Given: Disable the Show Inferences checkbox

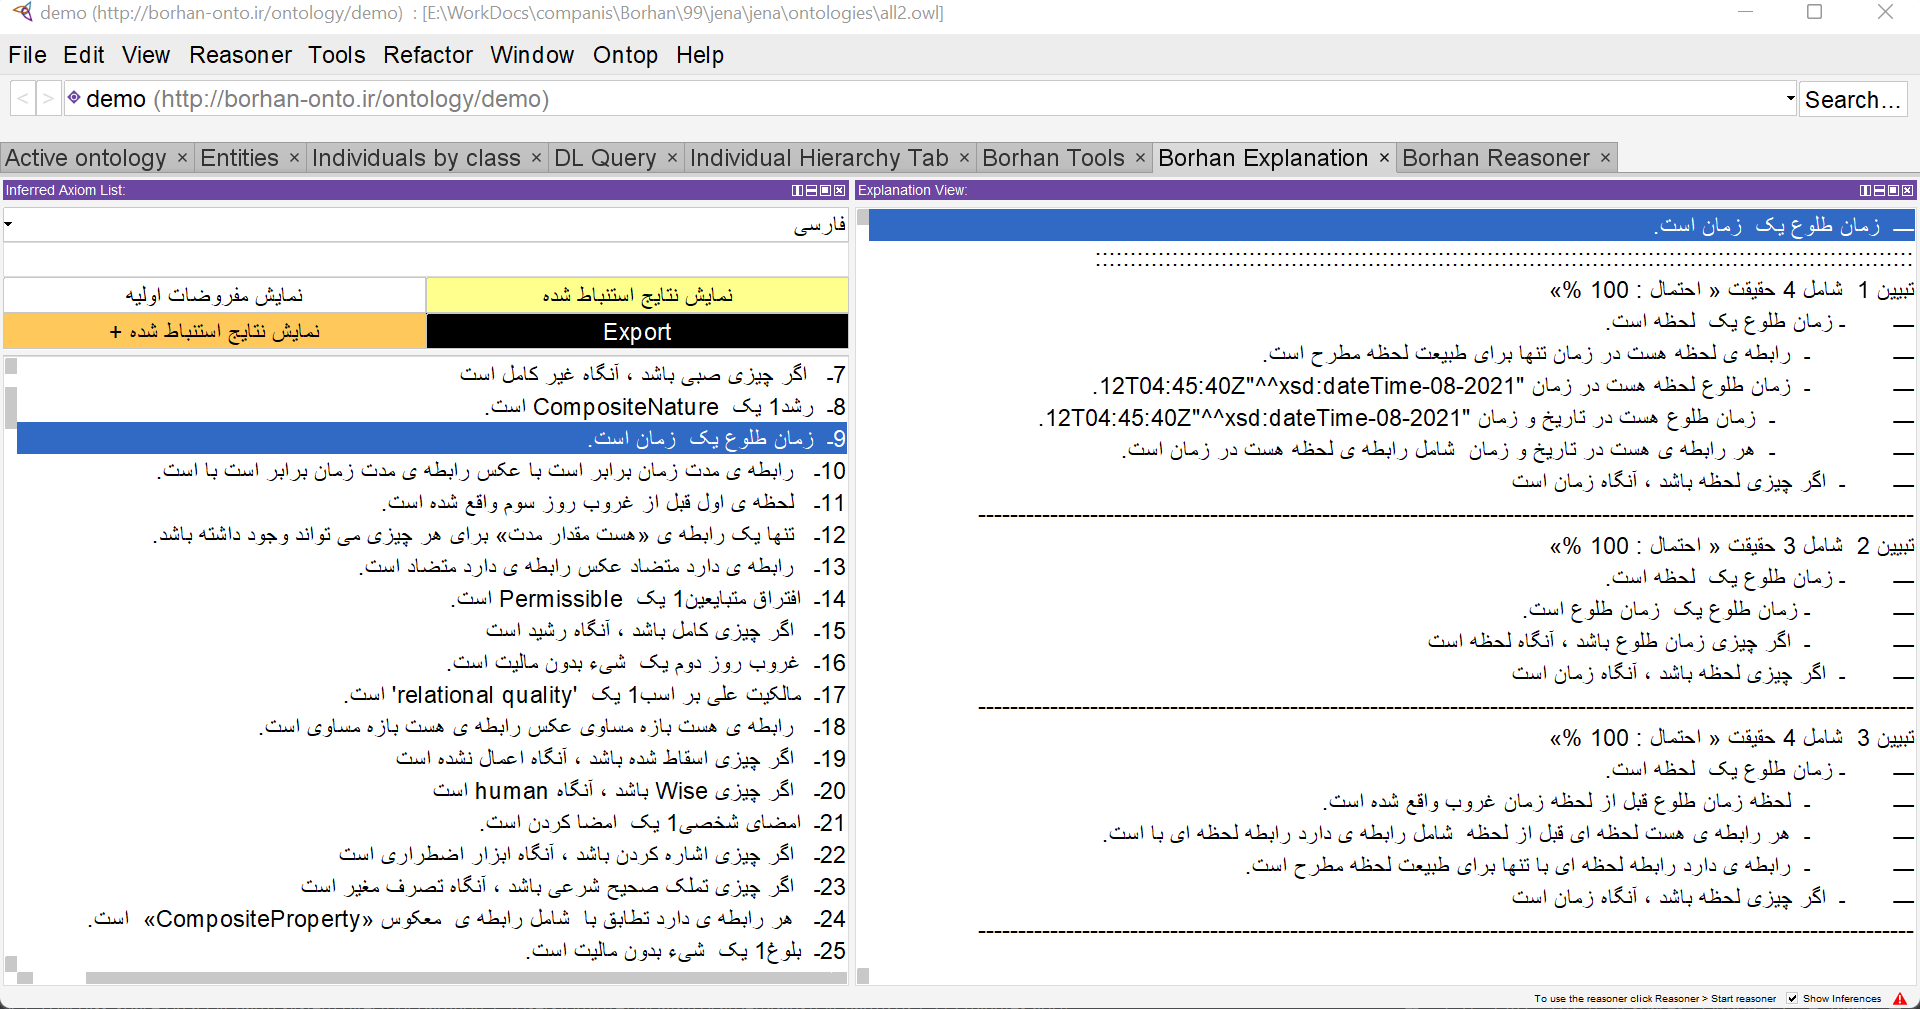Looking at the screenshot, I should click(1790, 998).
